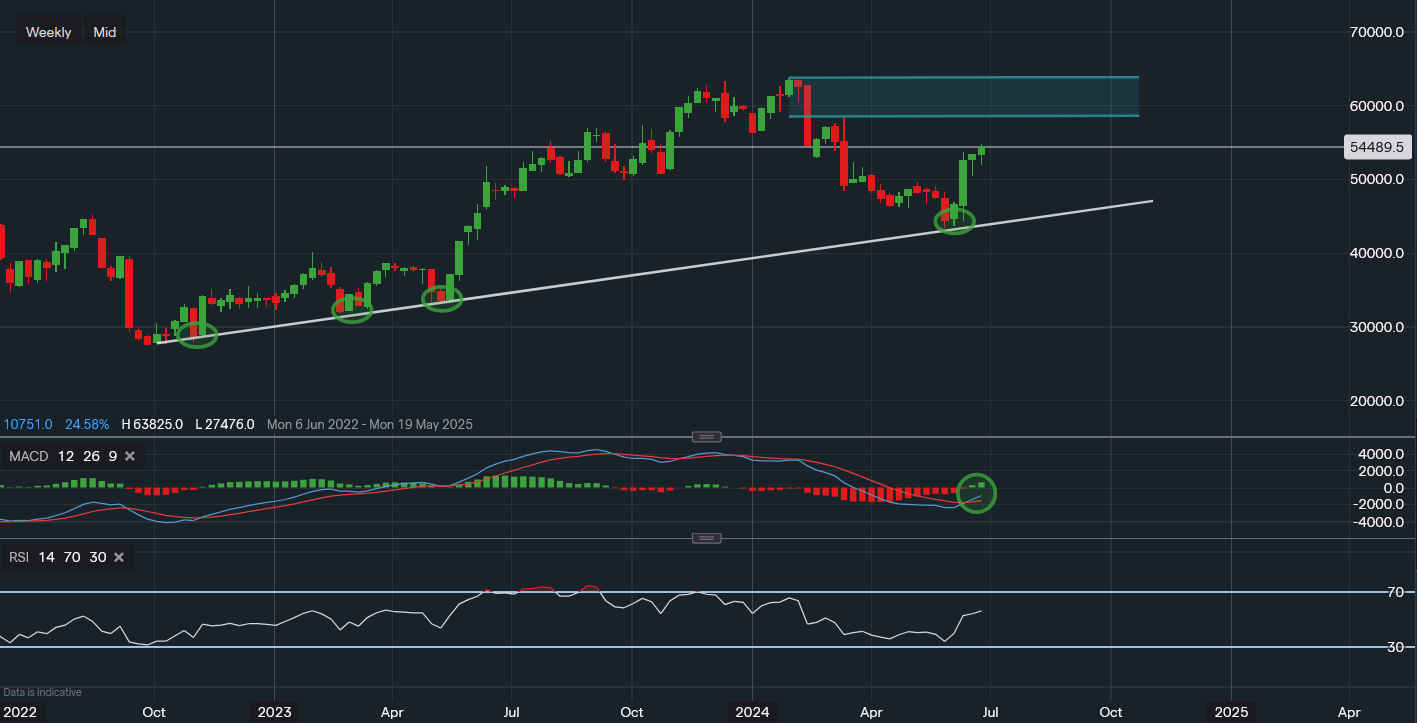Grab the resize handle above the MACD pane
The height and width of the screenshot is (723, 1417).
click(707, 437)
